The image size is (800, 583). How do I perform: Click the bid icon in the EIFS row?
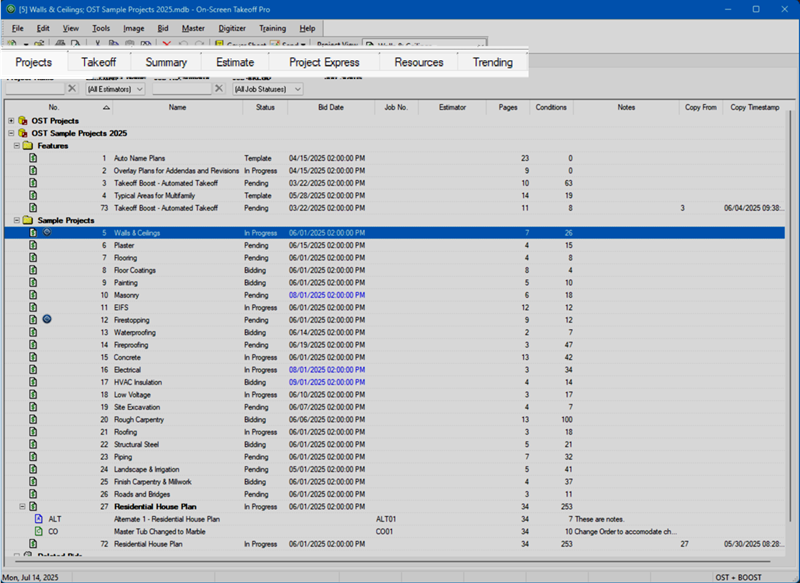33,308
